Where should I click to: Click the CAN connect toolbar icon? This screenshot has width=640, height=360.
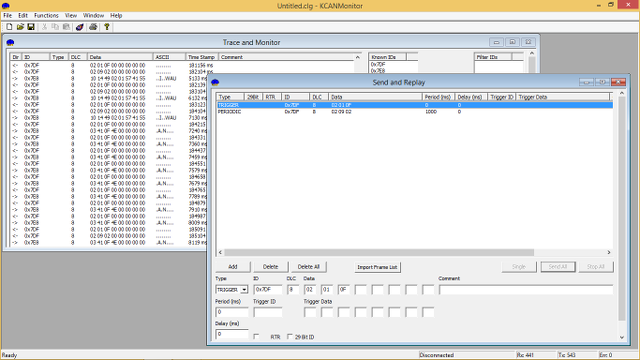click(x=80, y=27)
